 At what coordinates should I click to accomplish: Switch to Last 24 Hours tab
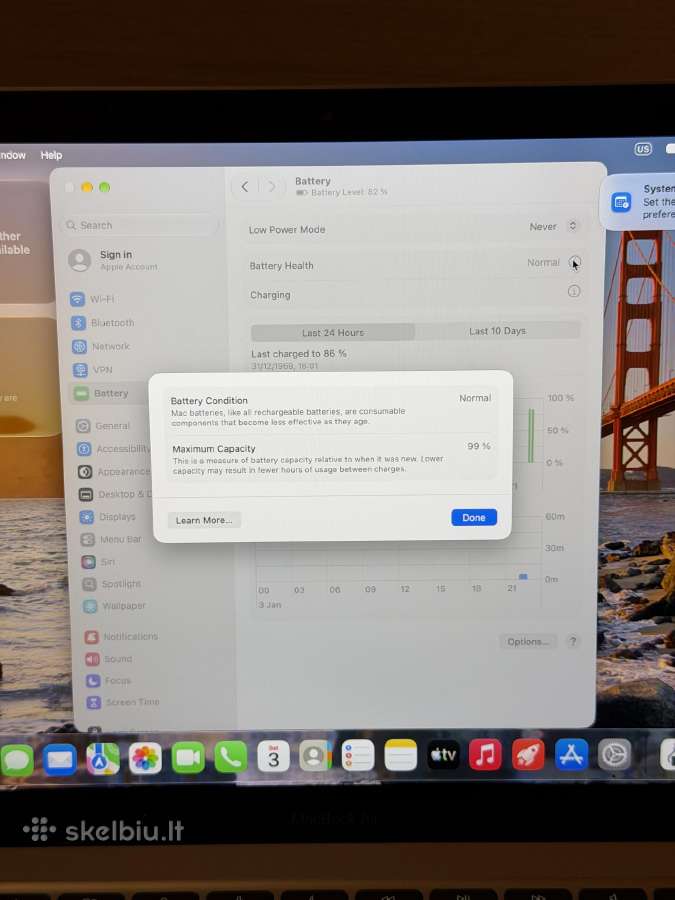tap(333, 332)
